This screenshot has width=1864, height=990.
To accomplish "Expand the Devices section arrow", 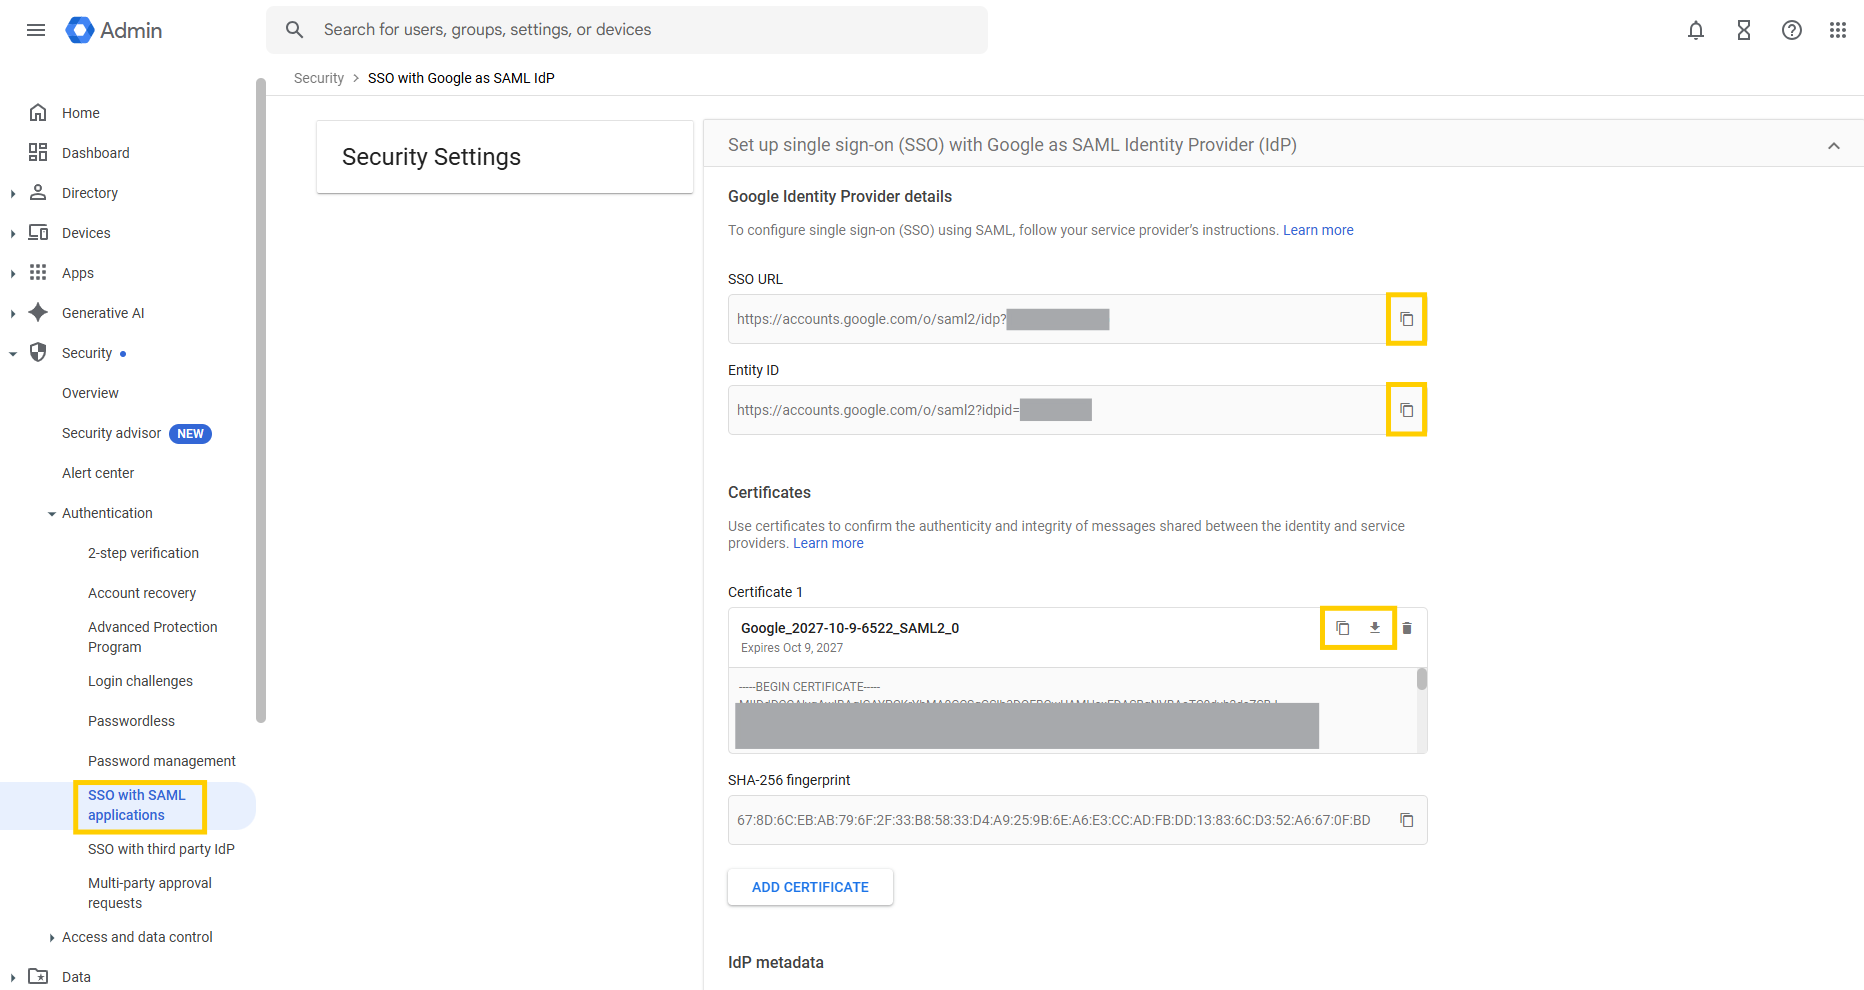I will (x=12, y=234).
